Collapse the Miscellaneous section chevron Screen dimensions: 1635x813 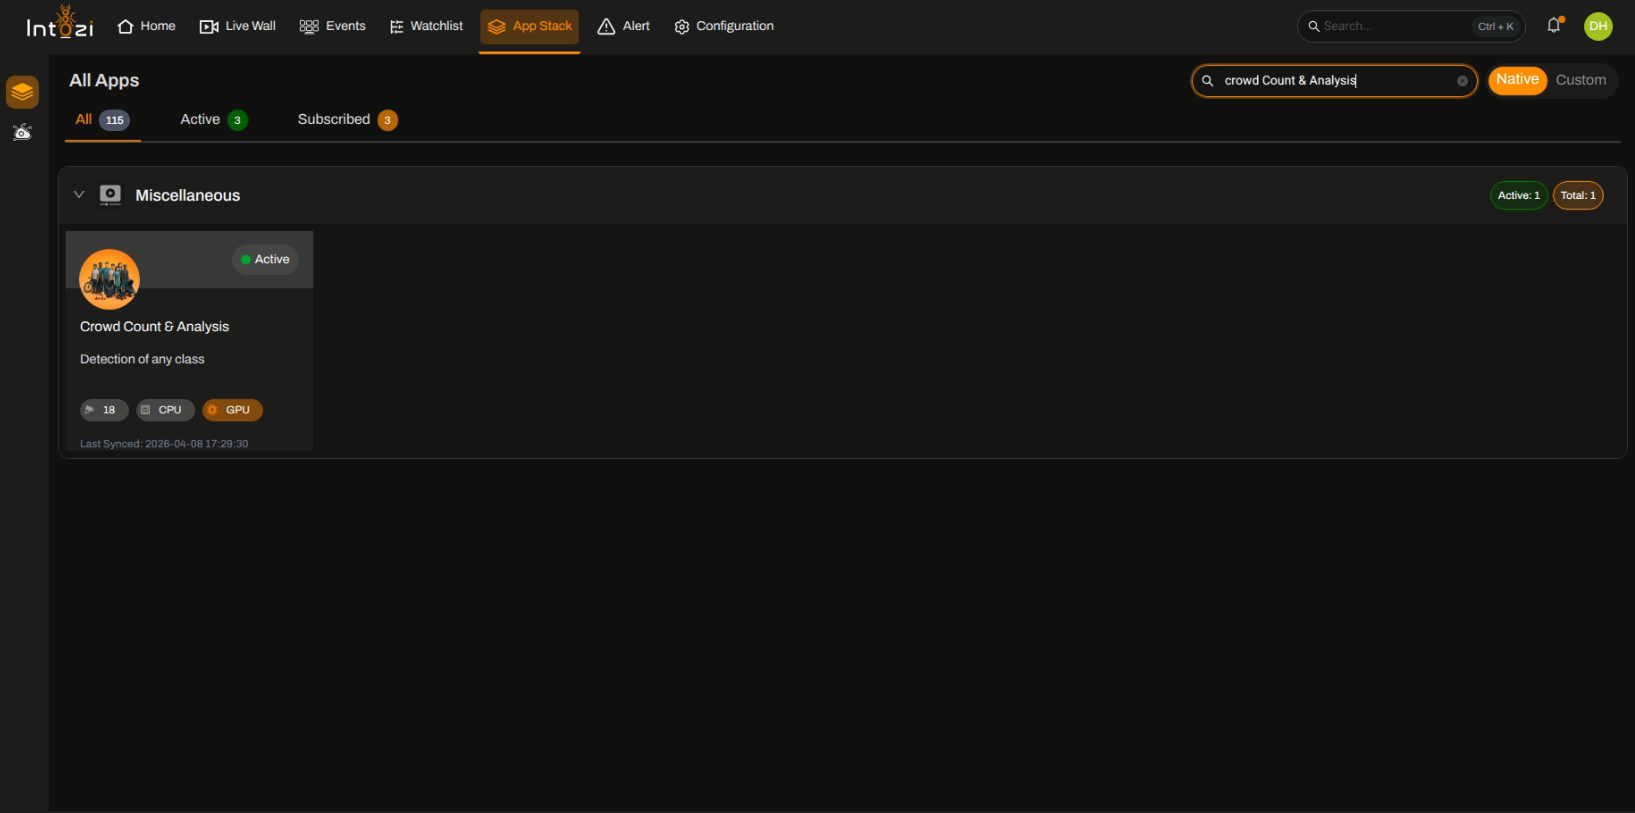click(79, 195)
